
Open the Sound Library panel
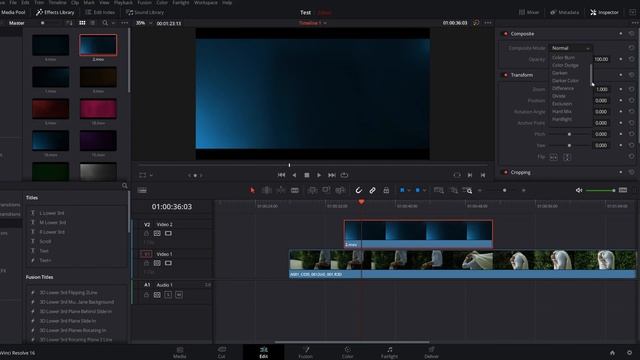coord(144,12)
